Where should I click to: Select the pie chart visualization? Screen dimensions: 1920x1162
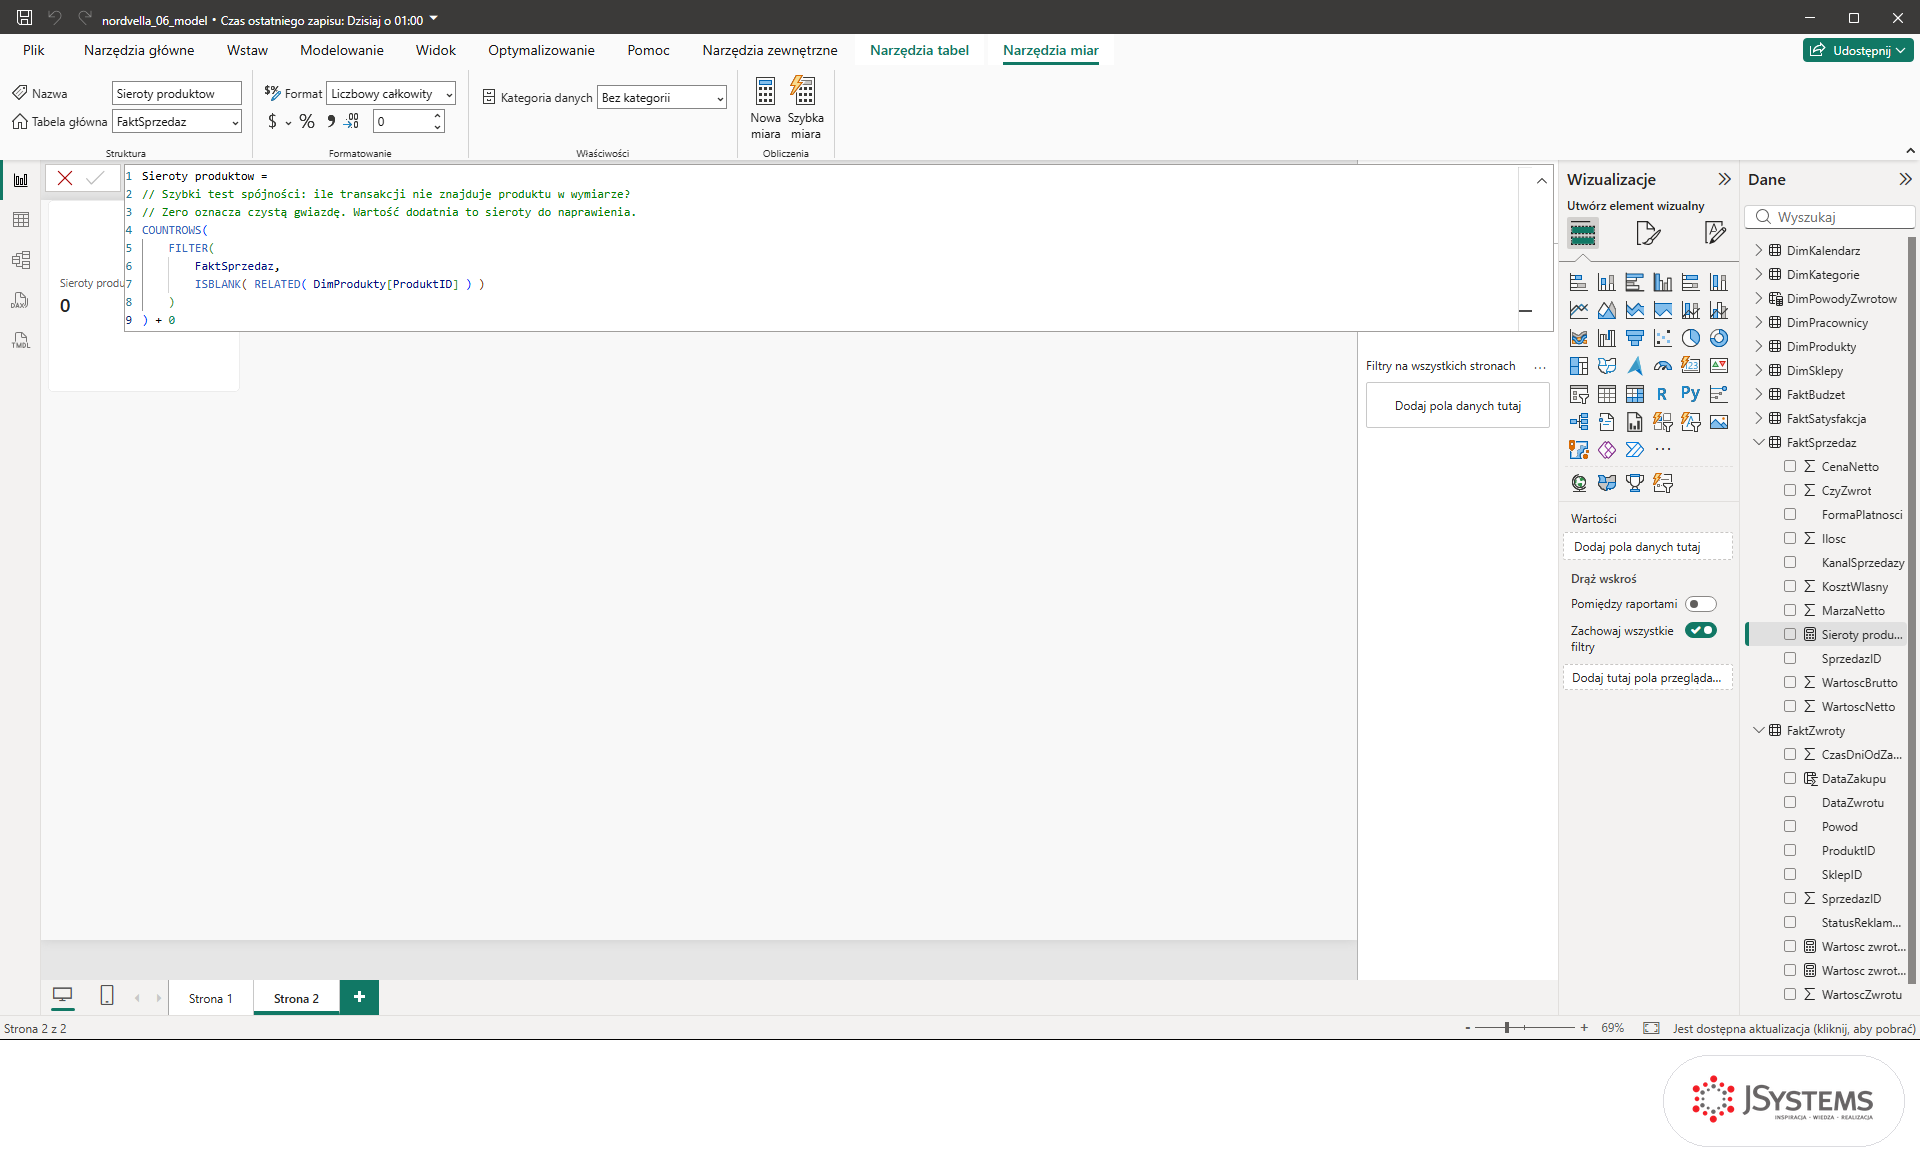tap(1690, 338)
